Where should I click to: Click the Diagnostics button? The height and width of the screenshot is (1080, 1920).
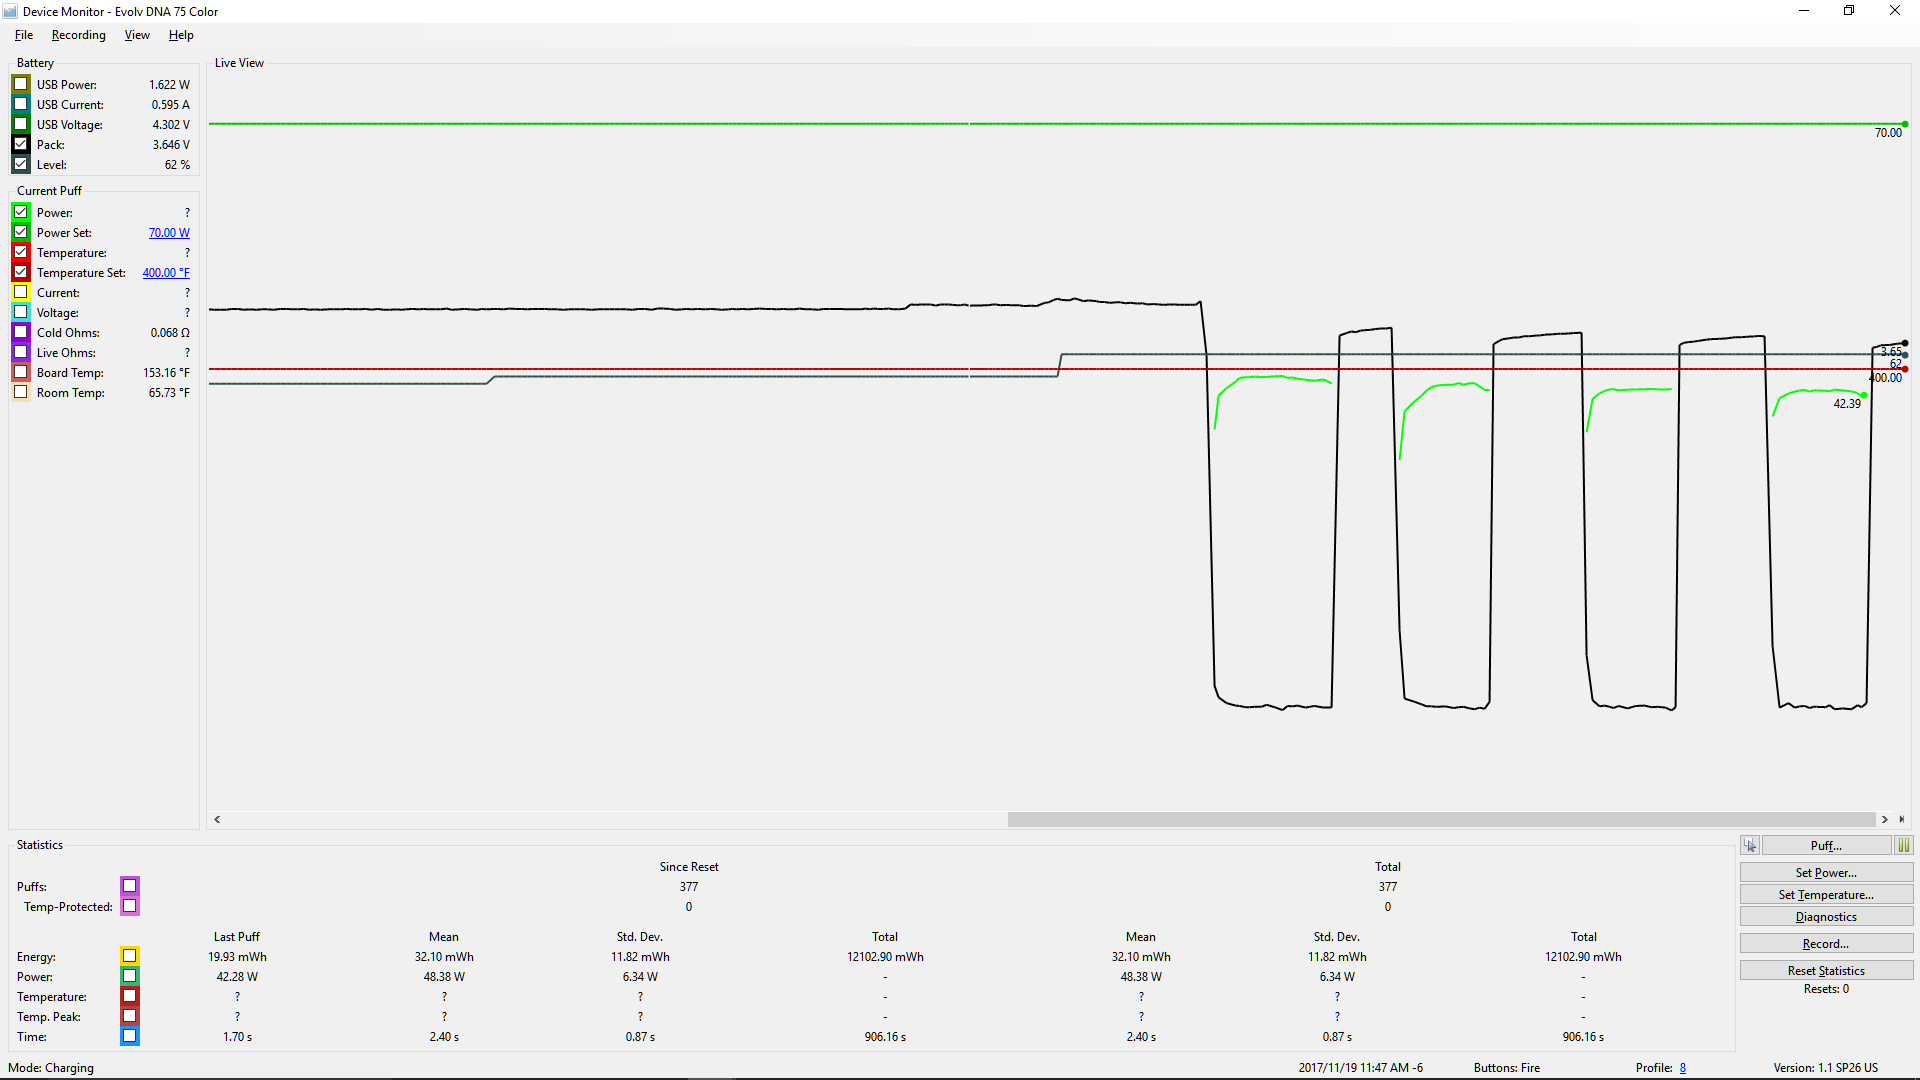click(x=1826, y=917)
